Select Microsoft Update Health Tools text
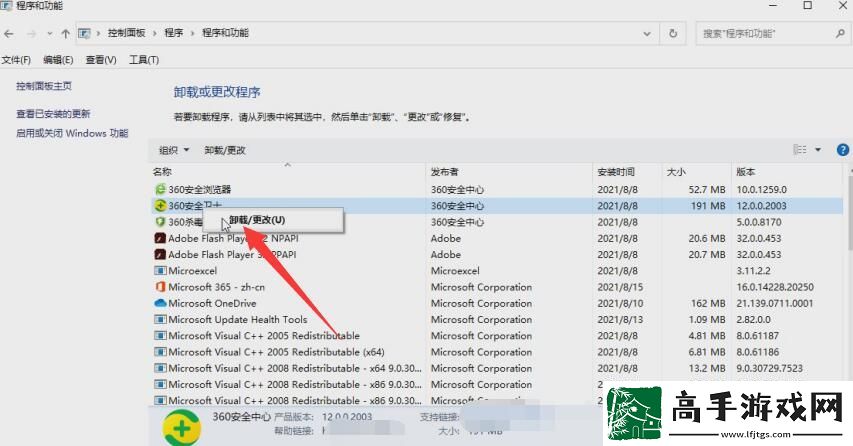This screenshot has width=853, height=446. [x=238, y=319]
